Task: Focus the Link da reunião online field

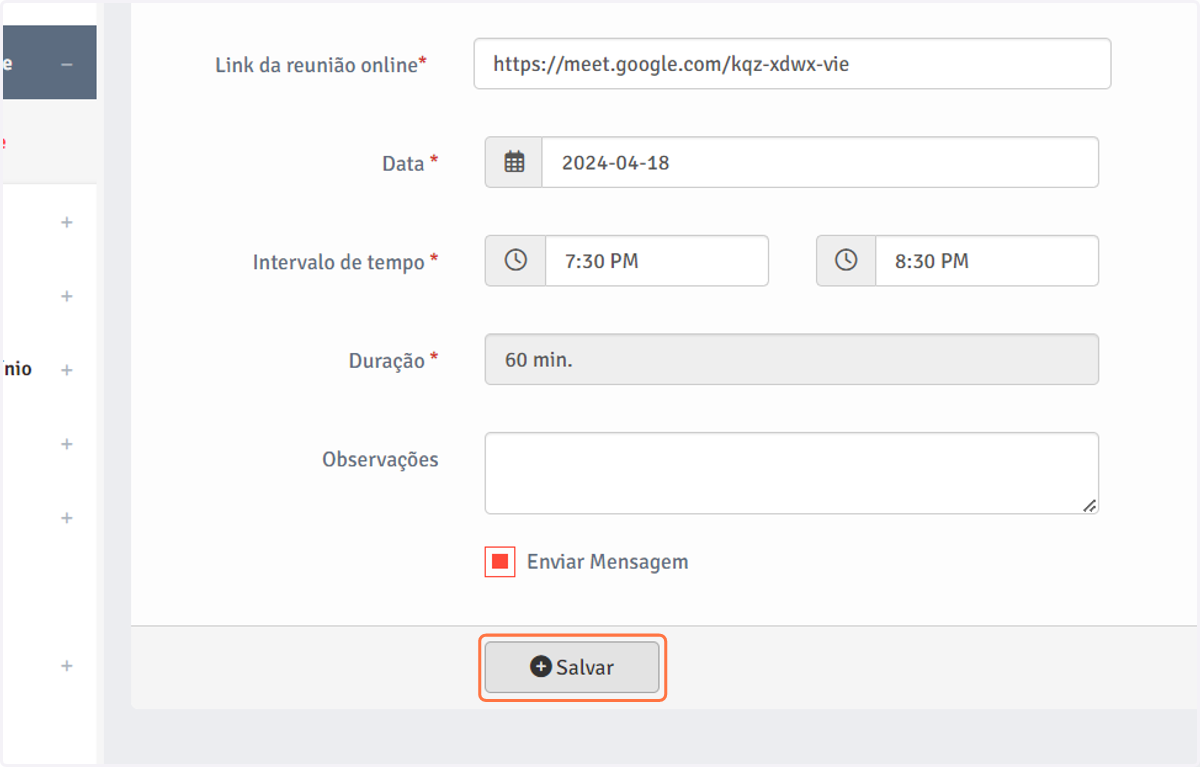Action: (x=792, y=64)
